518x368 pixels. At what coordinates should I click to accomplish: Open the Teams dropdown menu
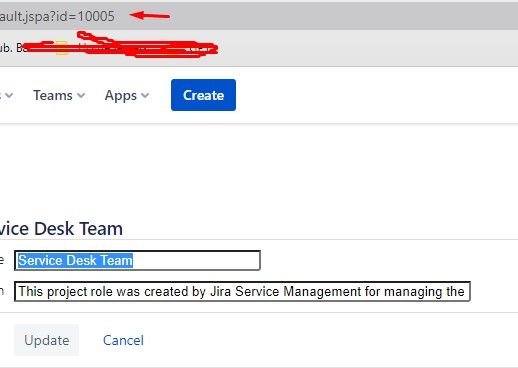point(59,96)
